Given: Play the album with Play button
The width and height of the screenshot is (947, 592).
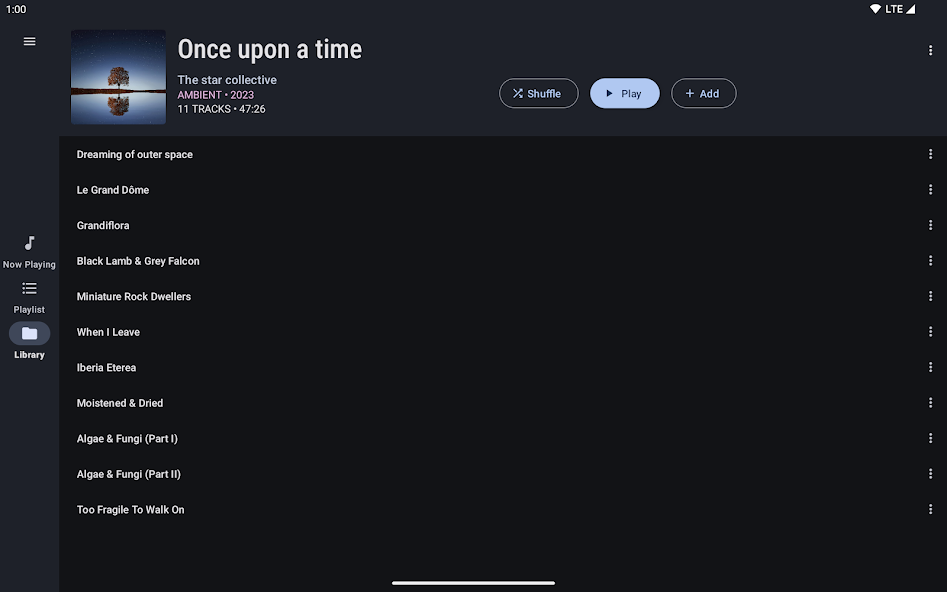Looking at the screenshot, I should (x=624, y=94).
